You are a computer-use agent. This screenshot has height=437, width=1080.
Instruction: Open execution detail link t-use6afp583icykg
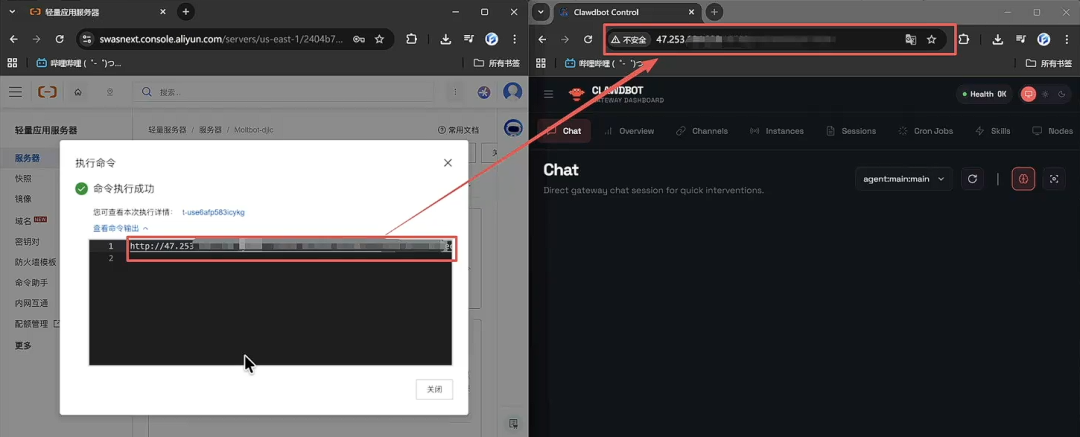click(x=214, y=212)
